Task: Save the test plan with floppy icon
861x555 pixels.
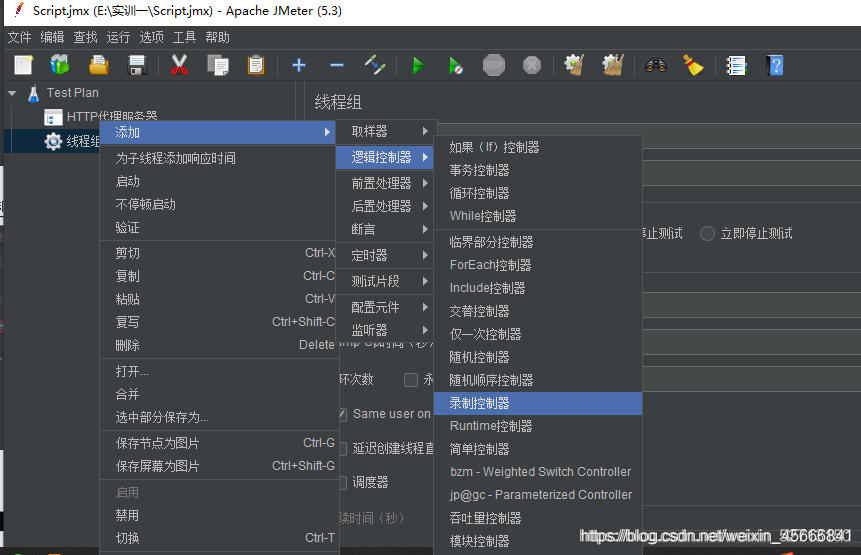Action: pos(137,65)
